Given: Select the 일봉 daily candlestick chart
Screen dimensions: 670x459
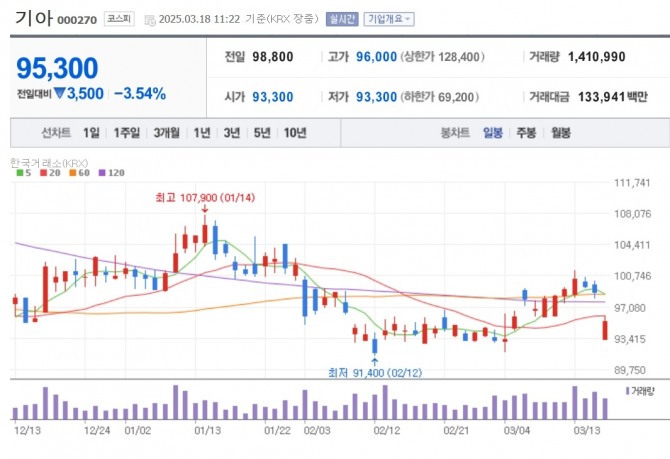Looking at the screenshot, I should tap(493, 133).
